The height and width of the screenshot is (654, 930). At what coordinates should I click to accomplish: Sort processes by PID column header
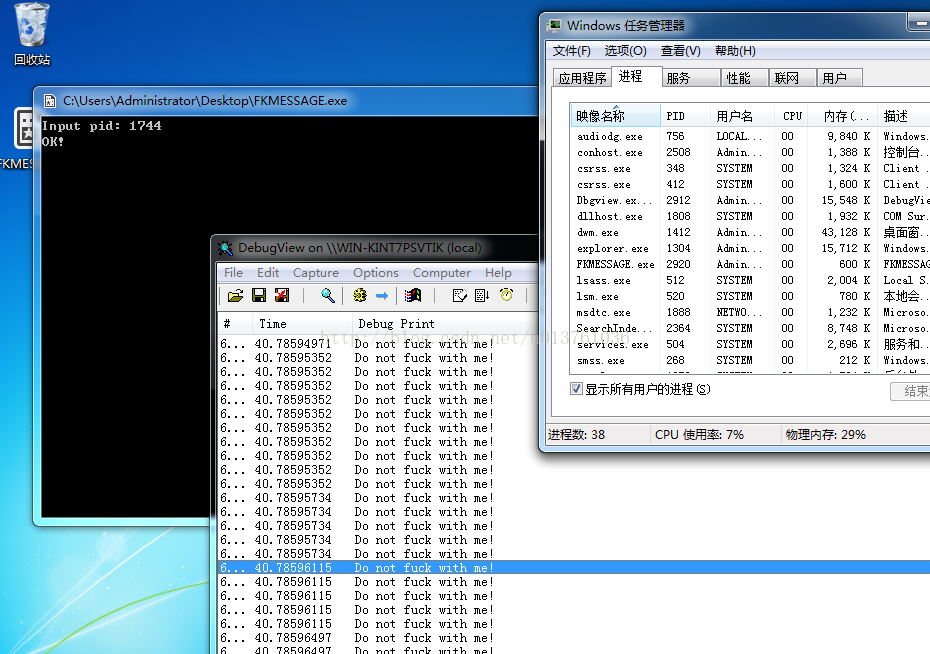[685, 116]
